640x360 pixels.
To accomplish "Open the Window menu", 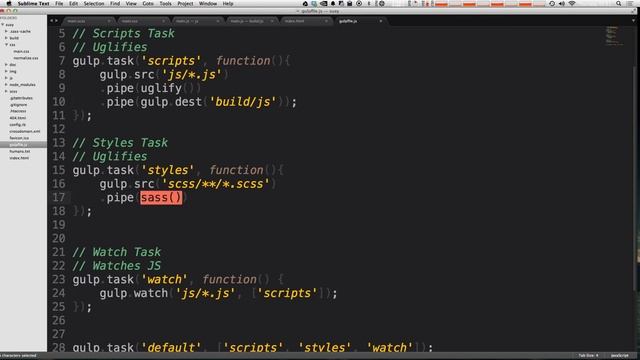I will (x=208, y=4).
